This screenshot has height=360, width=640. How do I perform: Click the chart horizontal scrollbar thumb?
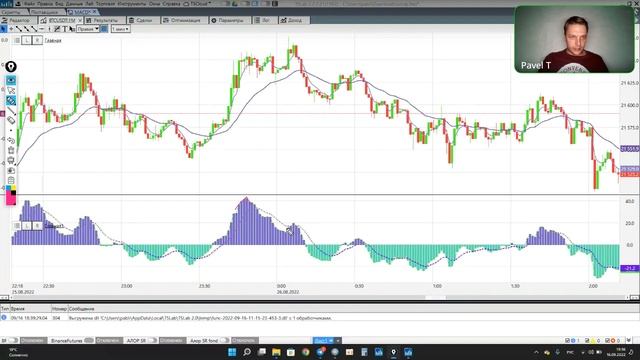coord(436,298)
